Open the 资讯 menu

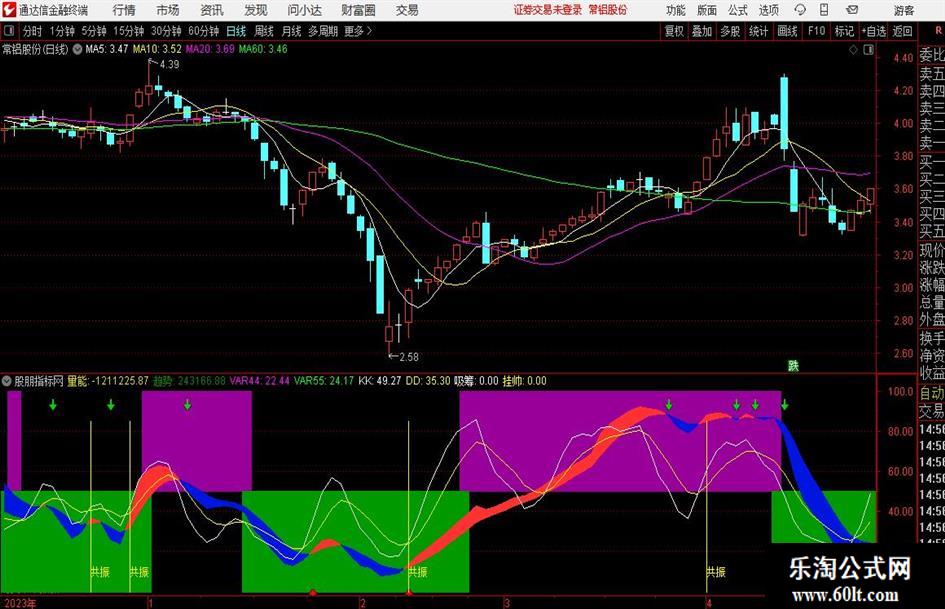[212, 10]
